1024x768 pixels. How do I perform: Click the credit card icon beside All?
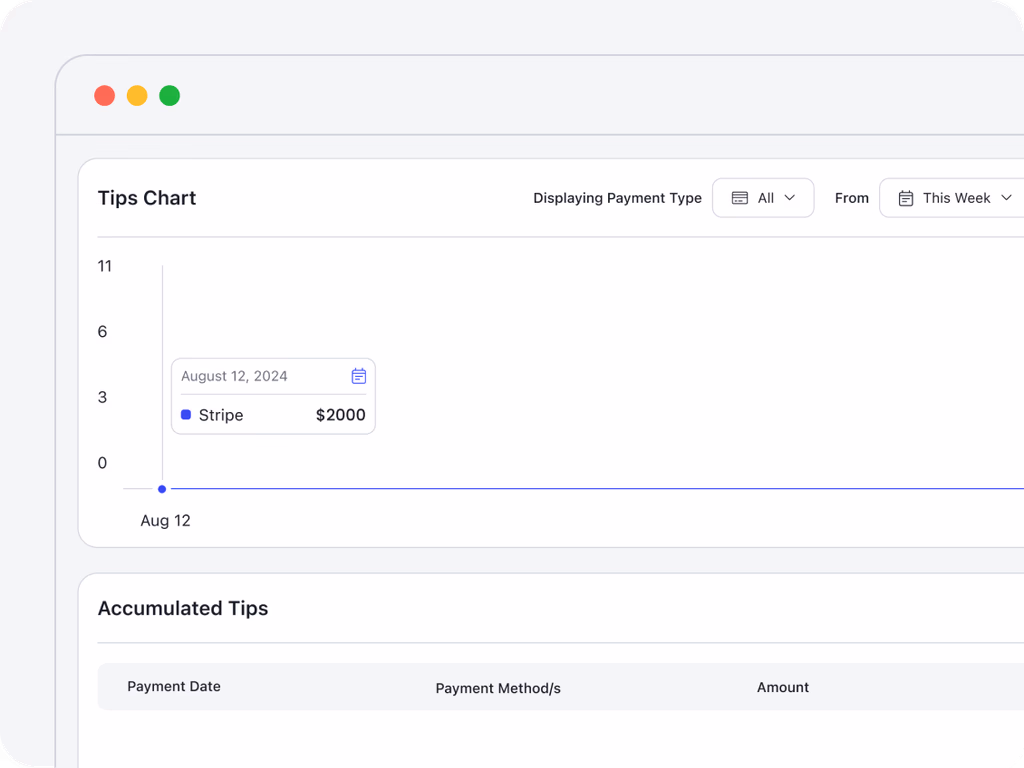[x=740, y=198]
